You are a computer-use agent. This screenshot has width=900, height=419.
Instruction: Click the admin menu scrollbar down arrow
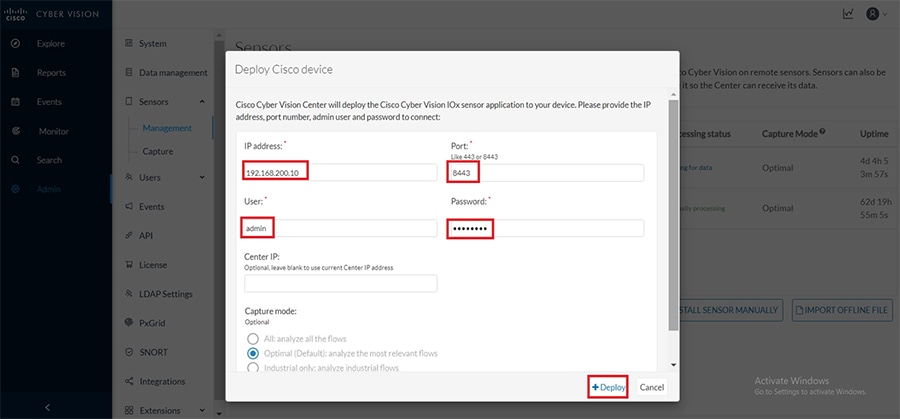click(x=218, y=413)
